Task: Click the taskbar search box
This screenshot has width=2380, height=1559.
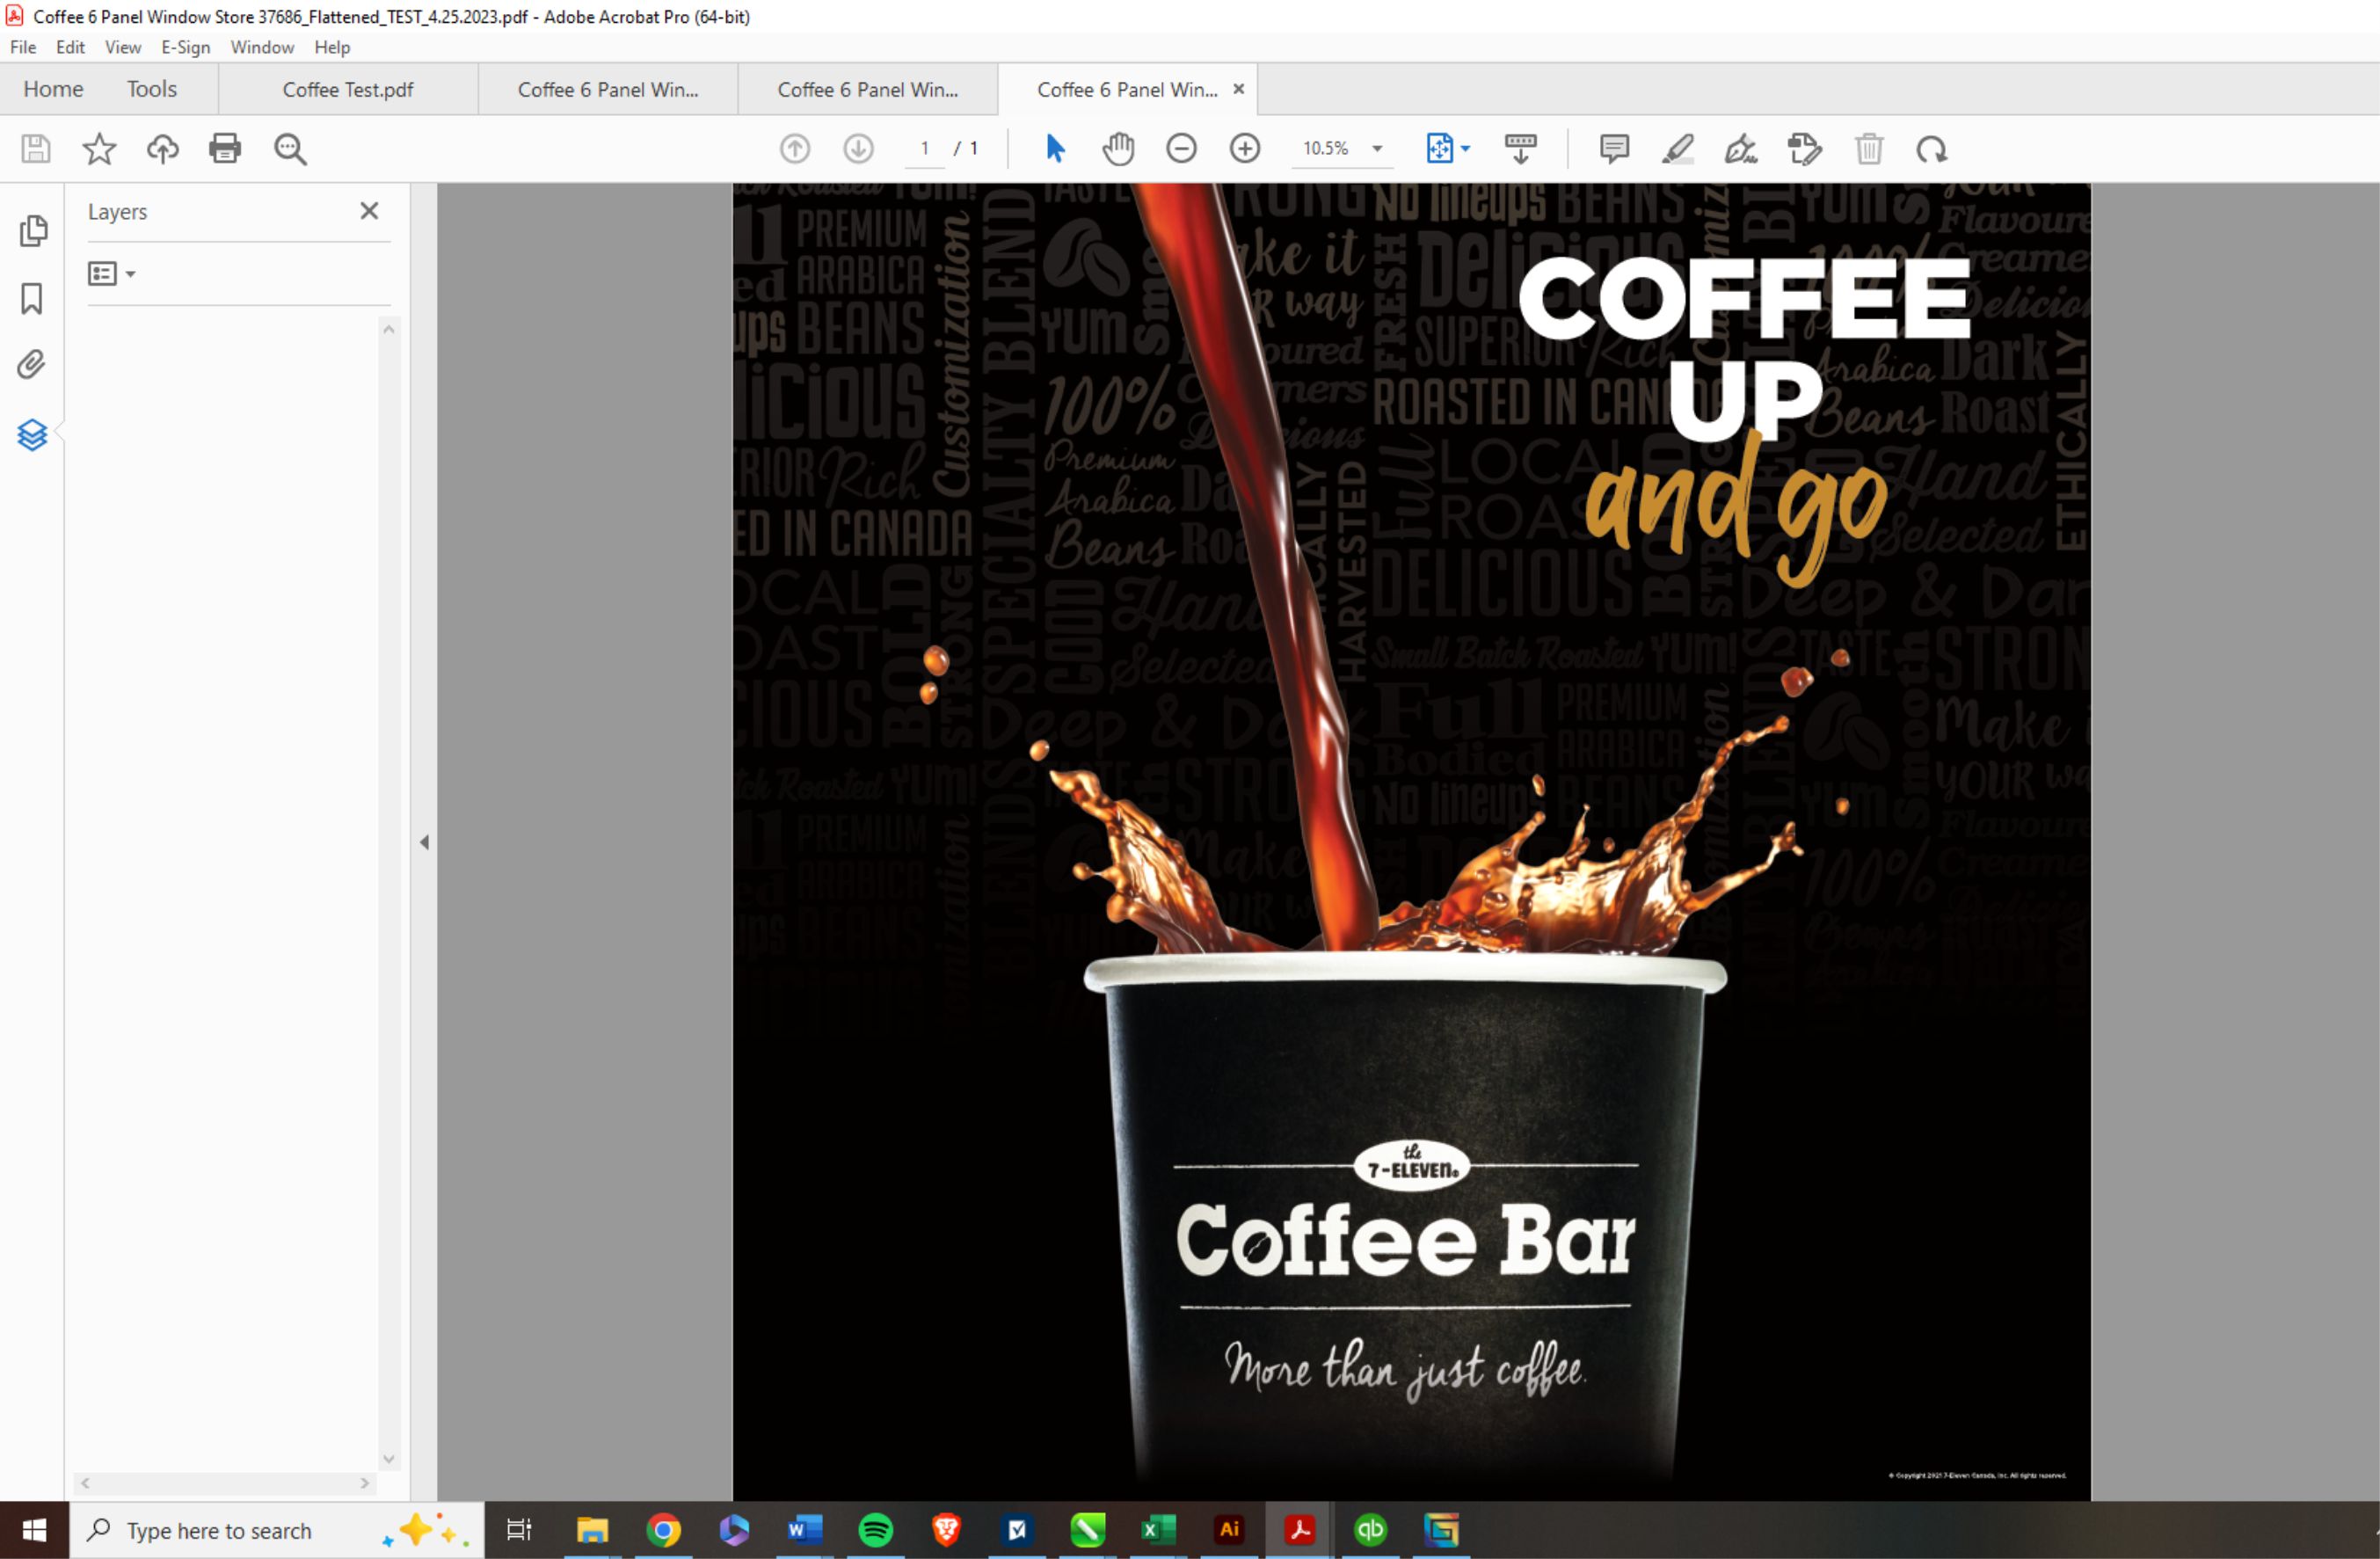Action: (277, 1530)
